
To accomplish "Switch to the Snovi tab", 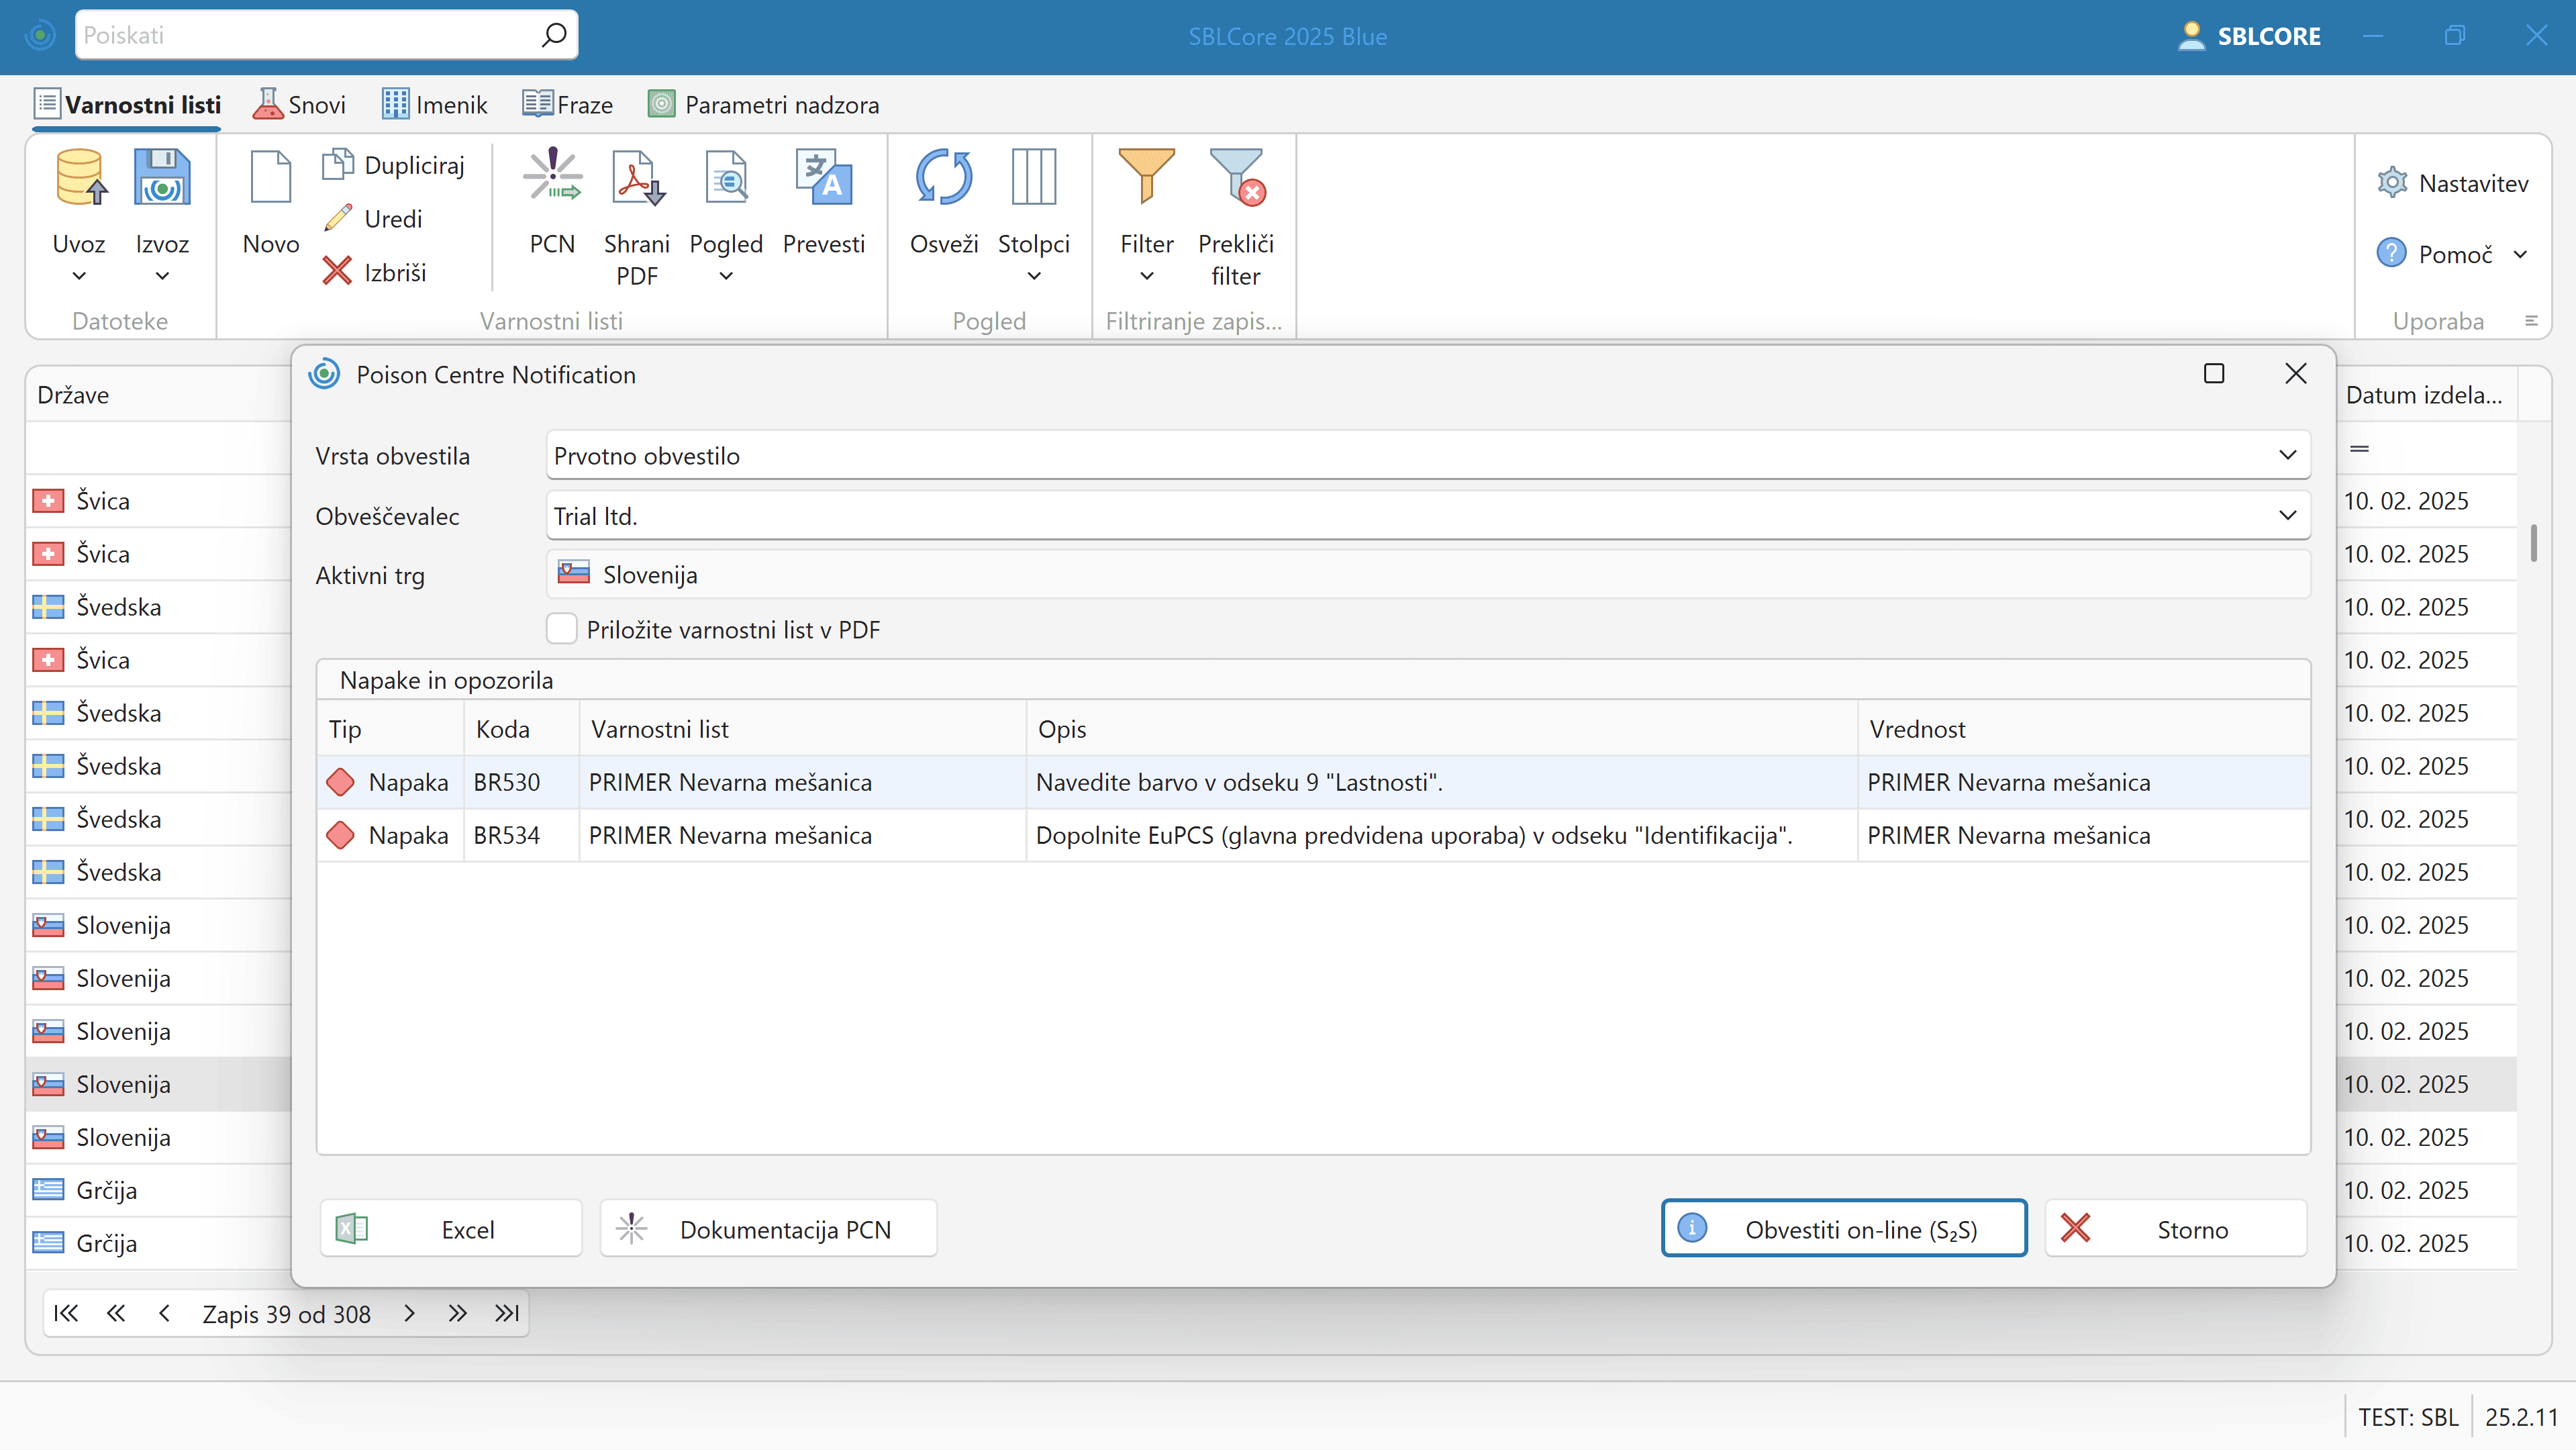I will (299, 105).
